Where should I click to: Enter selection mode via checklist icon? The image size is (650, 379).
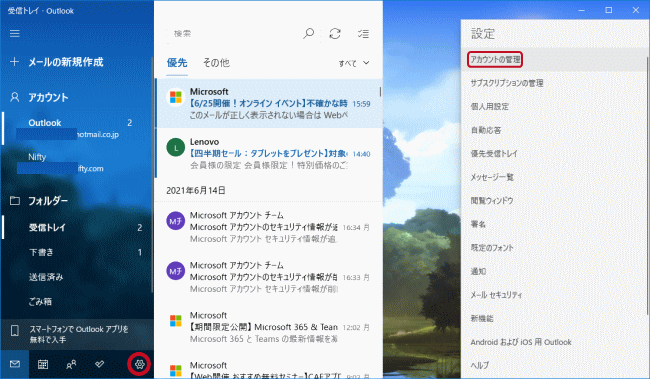[x=364, y=34]
